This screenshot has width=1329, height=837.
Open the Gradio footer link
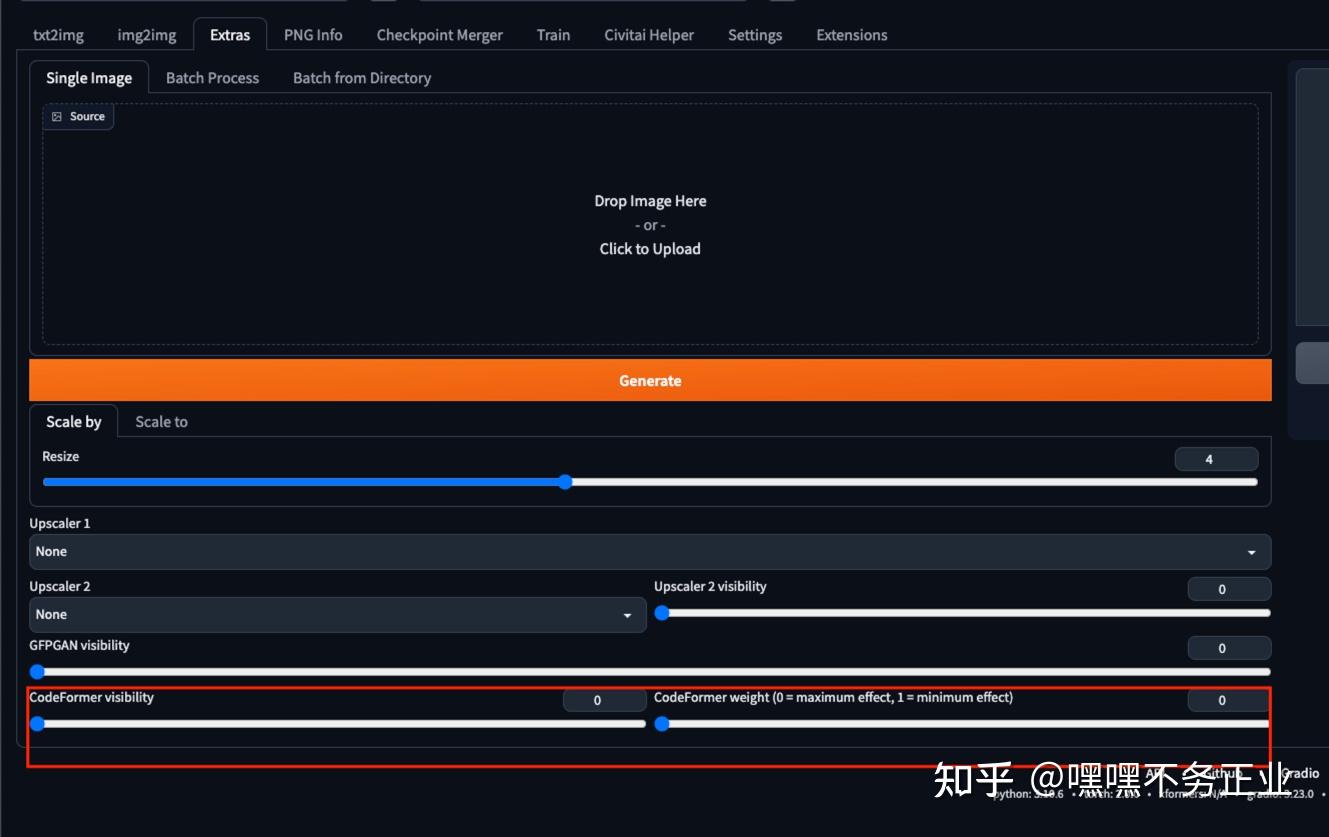pyautogui.click(x=1300, y=773)
